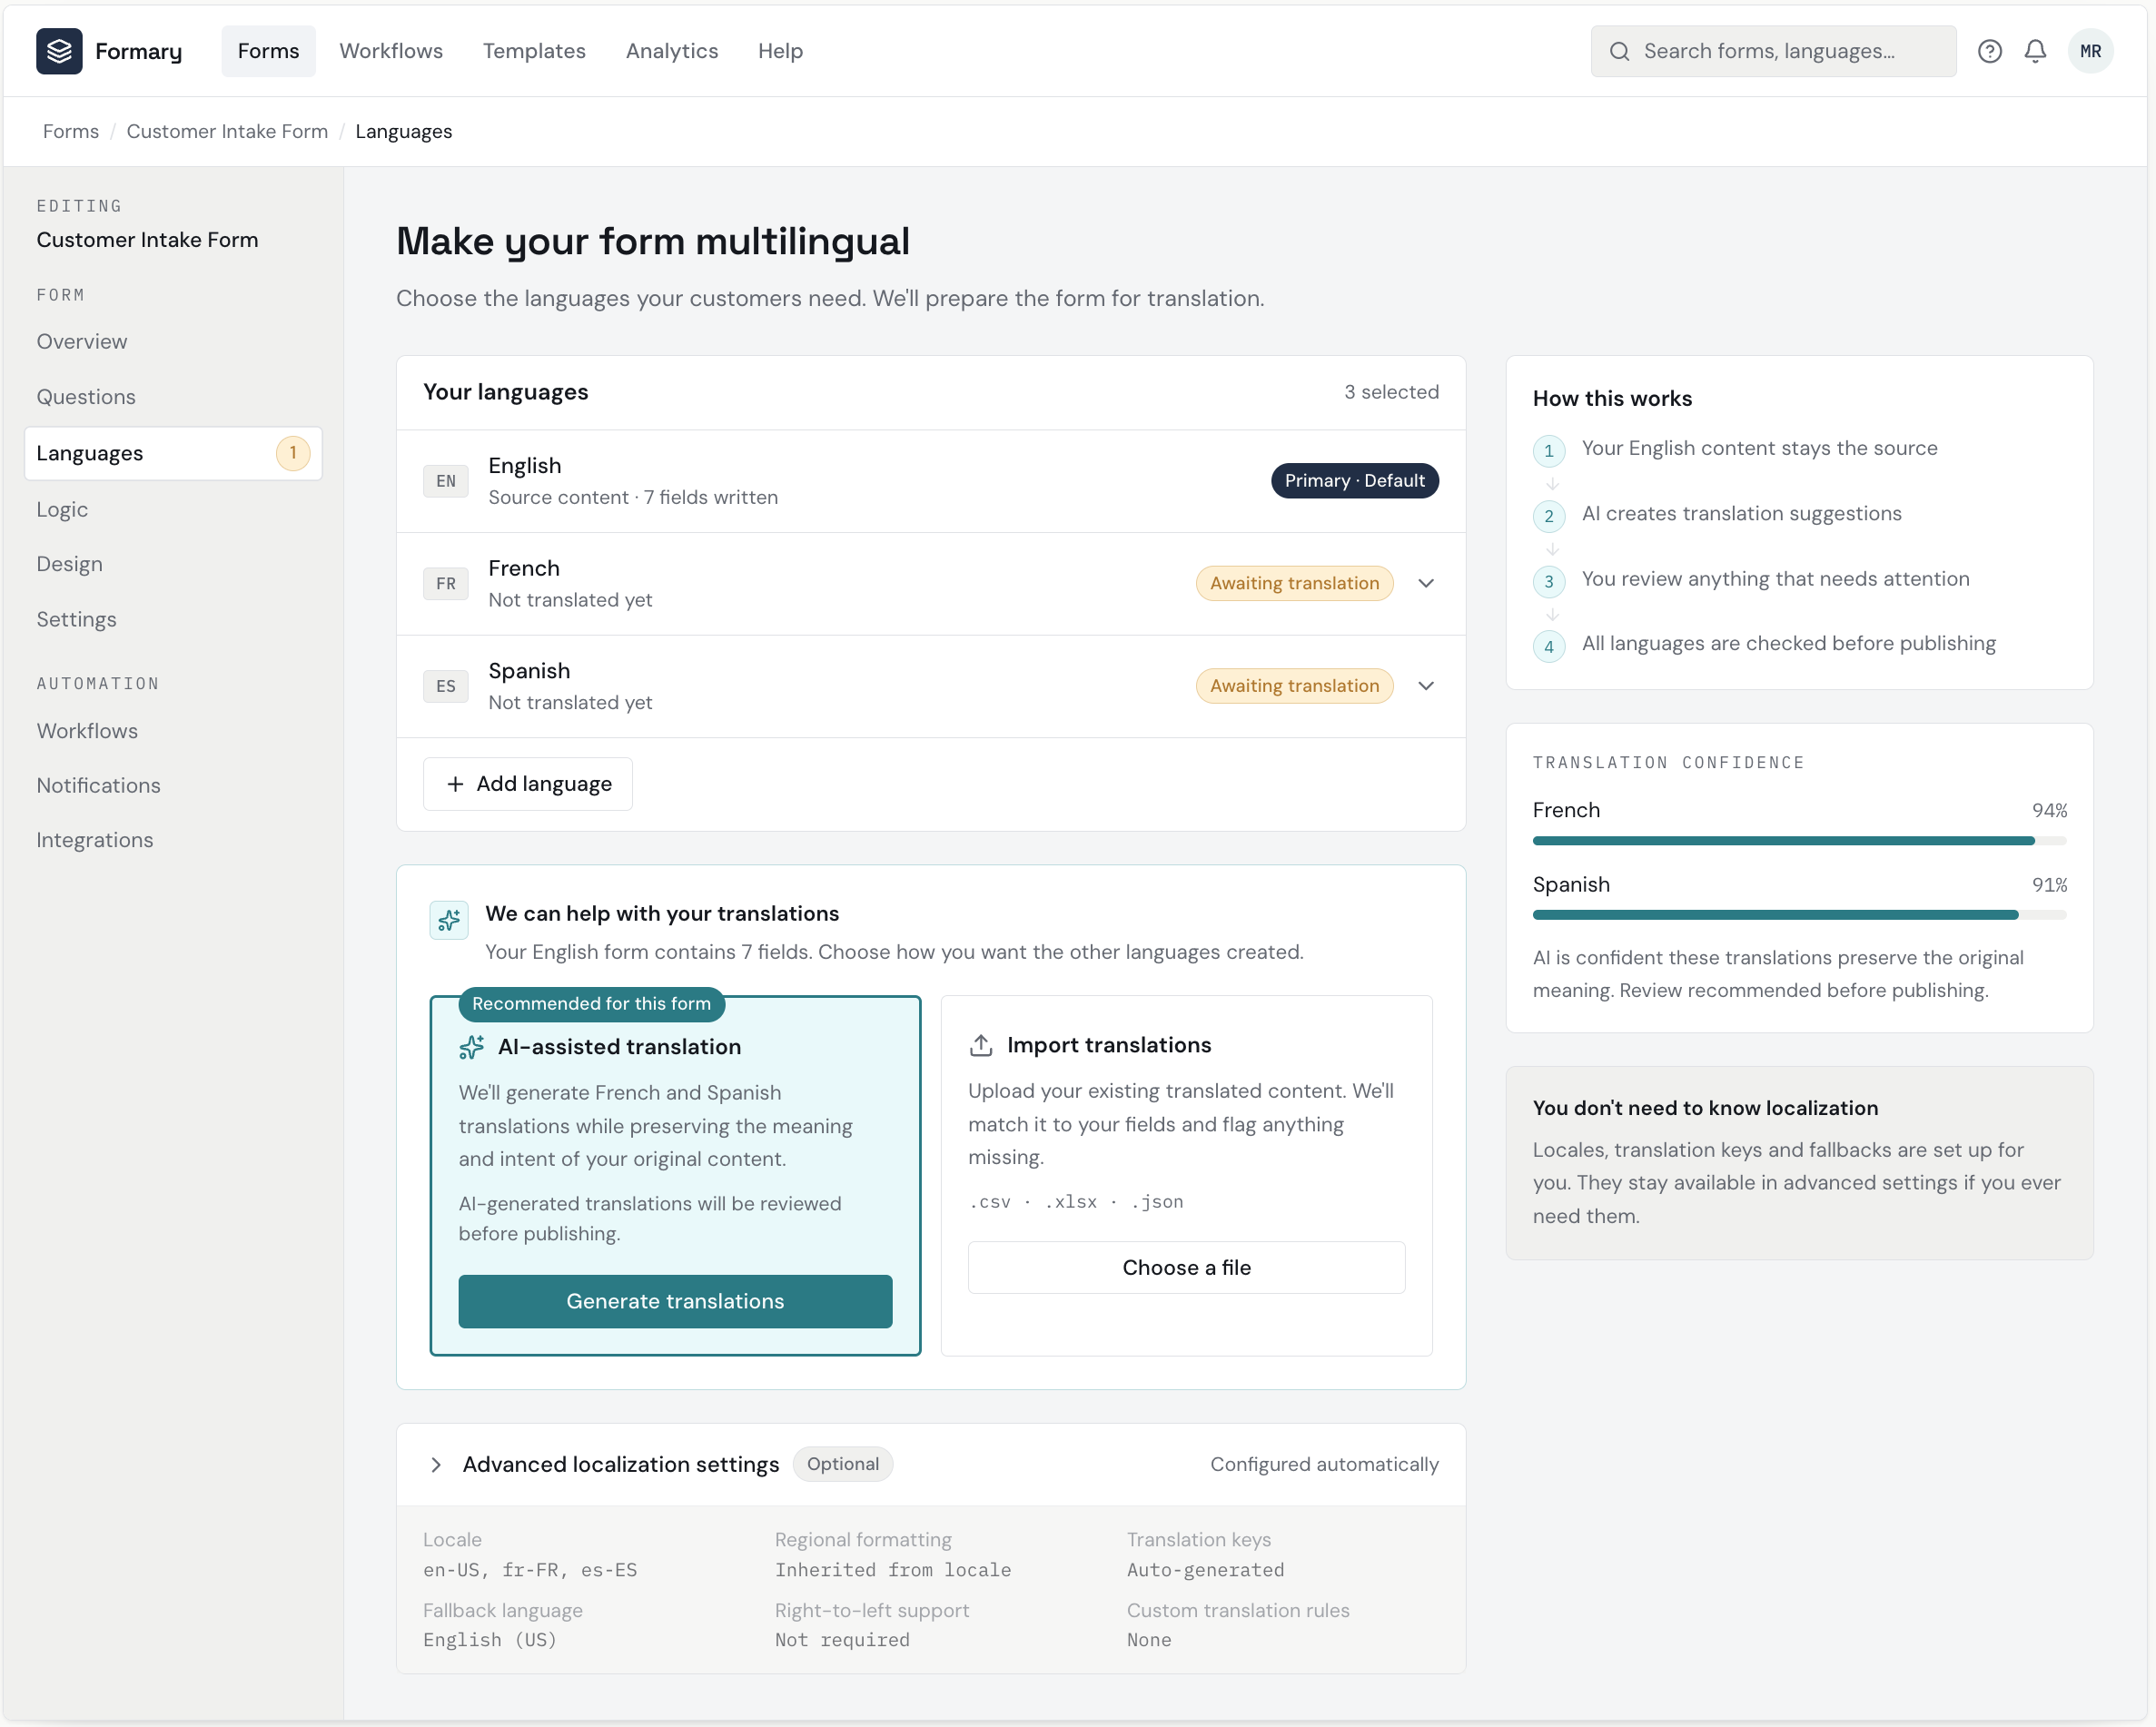Image resolution: width=2156 pixels, height=1727 pixels.
Task: Click French's Awaiting translation badge
Action: pyautogui.click(x=1294, y=584)
